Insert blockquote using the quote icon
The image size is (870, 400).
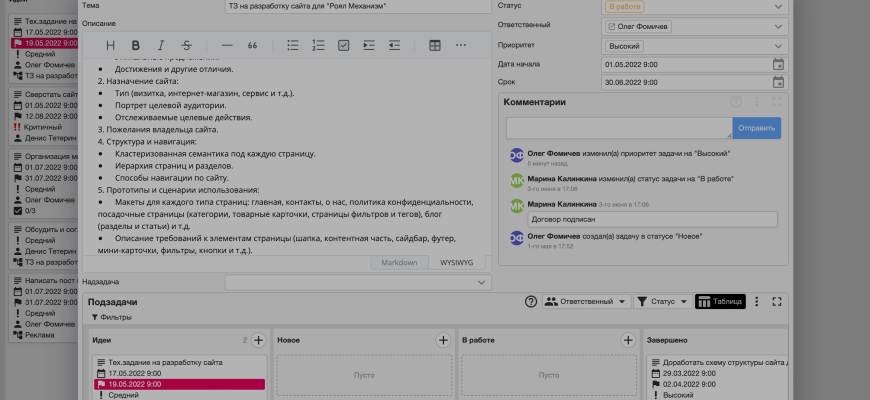point(252,45)
